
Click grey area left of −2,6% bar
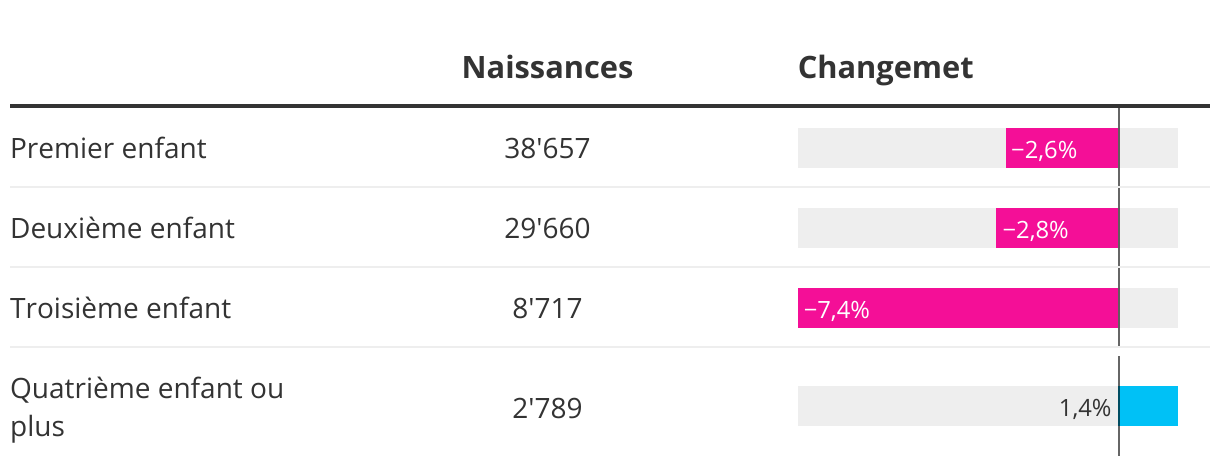click(900, 149)
